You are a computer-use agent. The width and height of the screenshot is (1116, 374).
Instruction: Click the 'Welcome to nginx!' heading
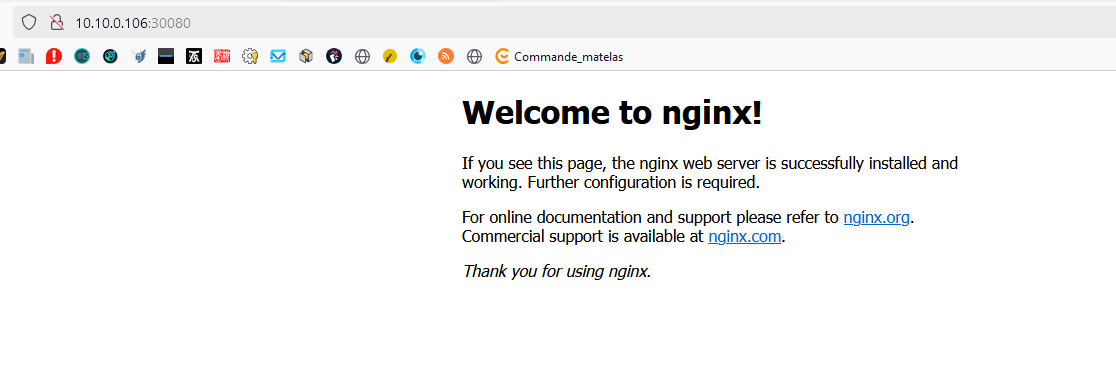[612, 113]
